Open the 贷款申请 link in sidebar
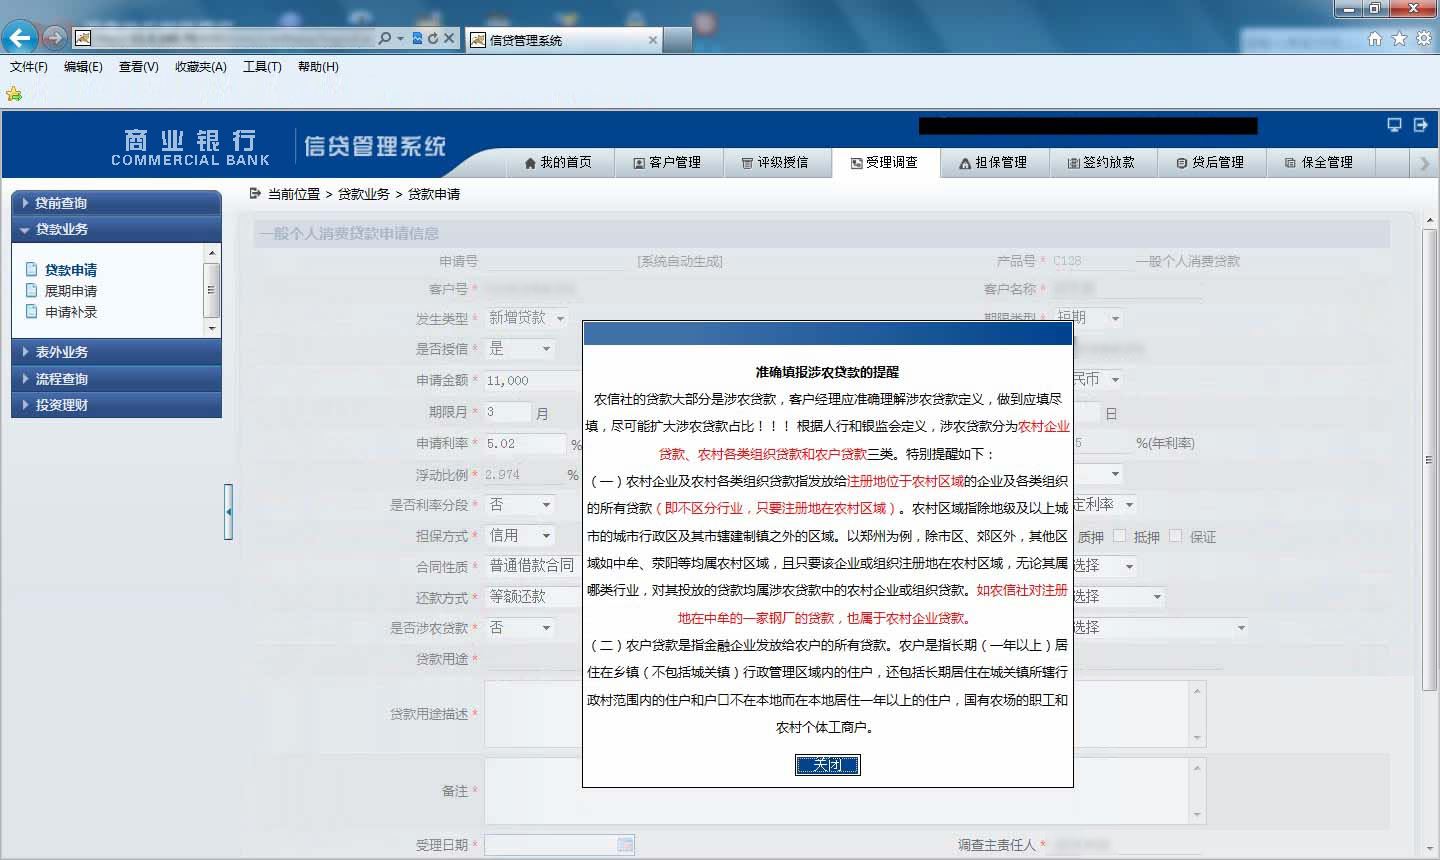The image size is (1440, 860). pos(71,270)
